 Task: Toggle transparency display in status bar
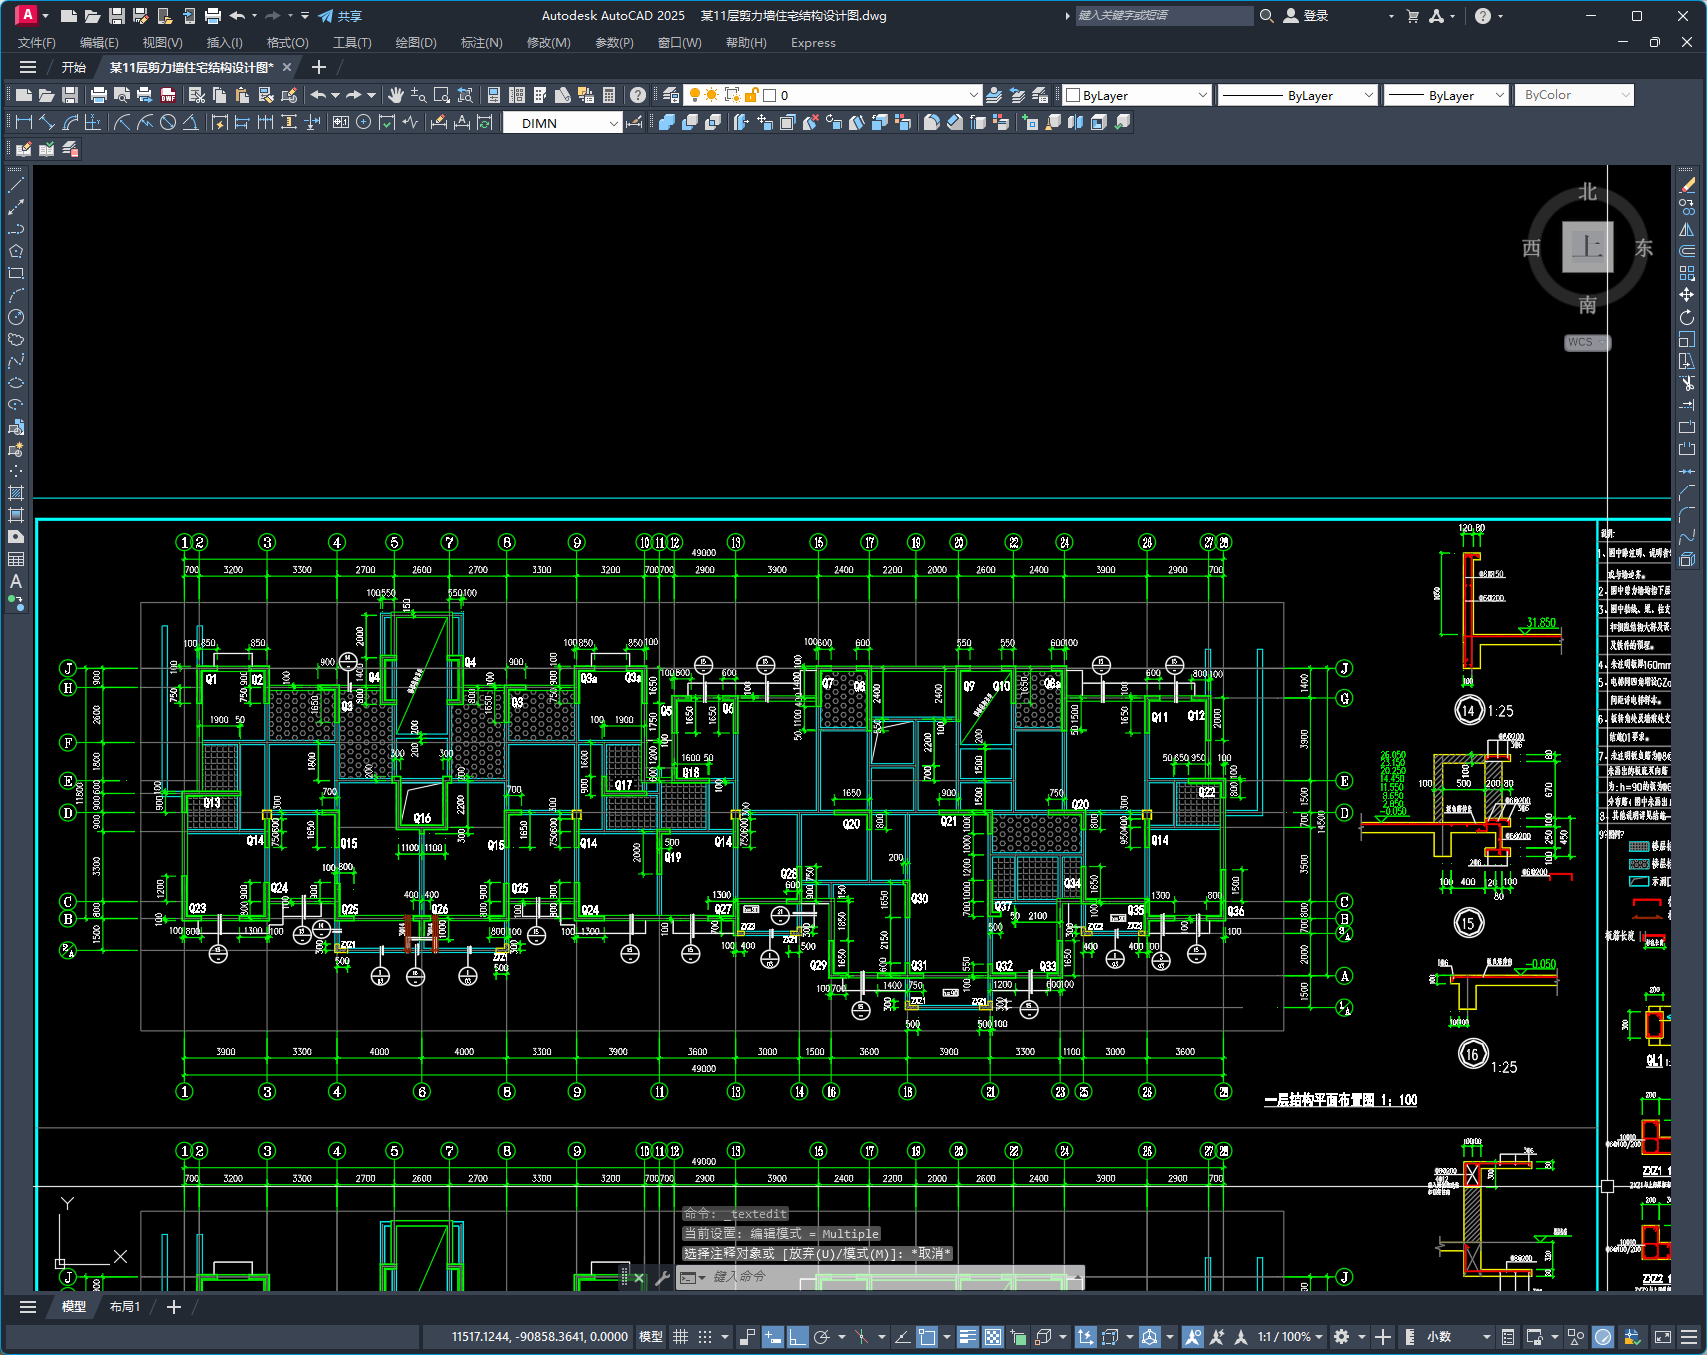coord(992,1337)
